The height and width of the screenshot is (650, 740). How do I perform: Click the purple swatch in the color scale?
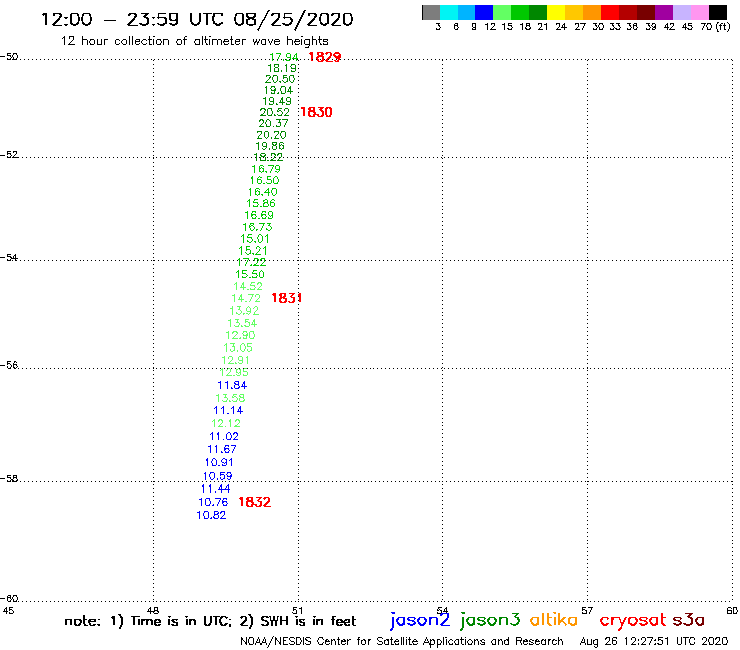click(664, 13)
